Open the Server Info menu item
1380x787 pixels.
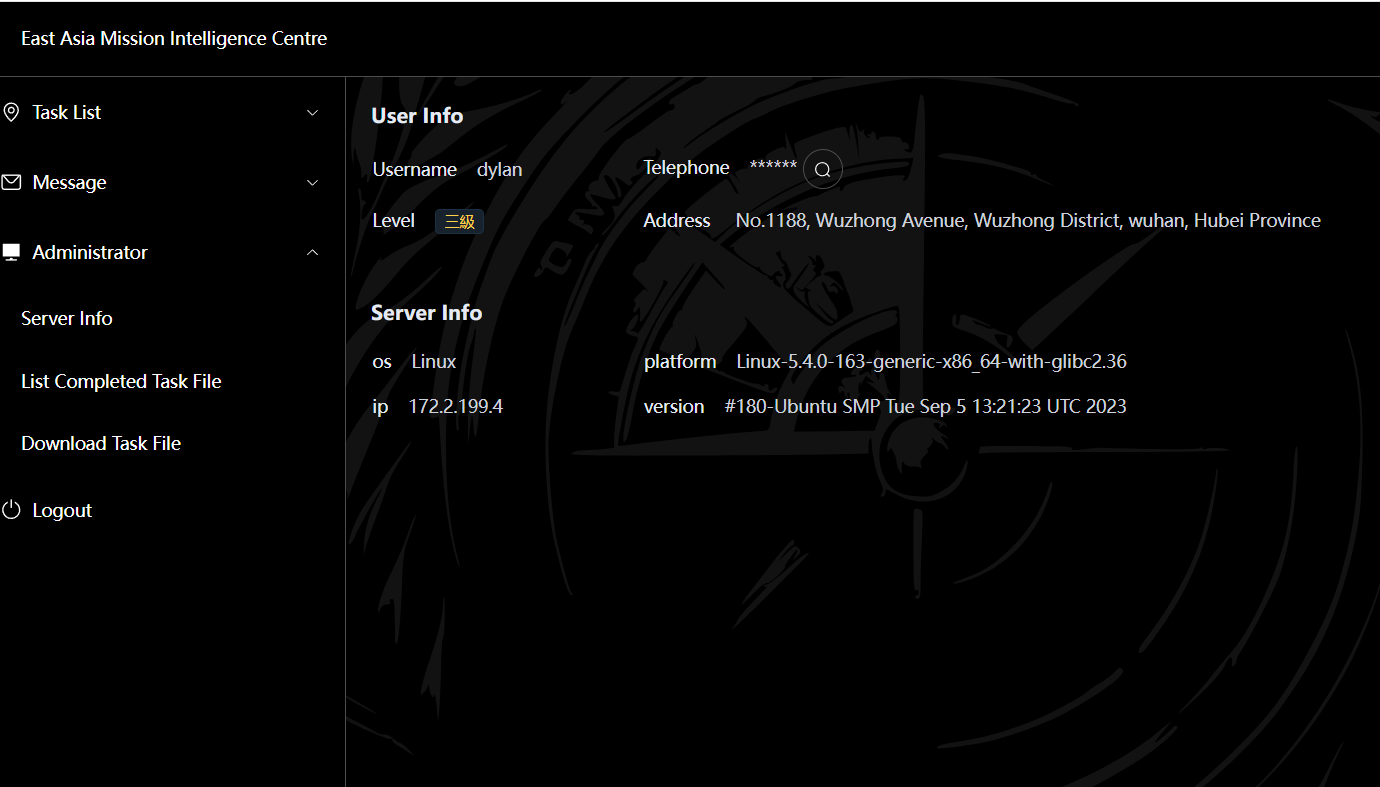tap(67, 318)
